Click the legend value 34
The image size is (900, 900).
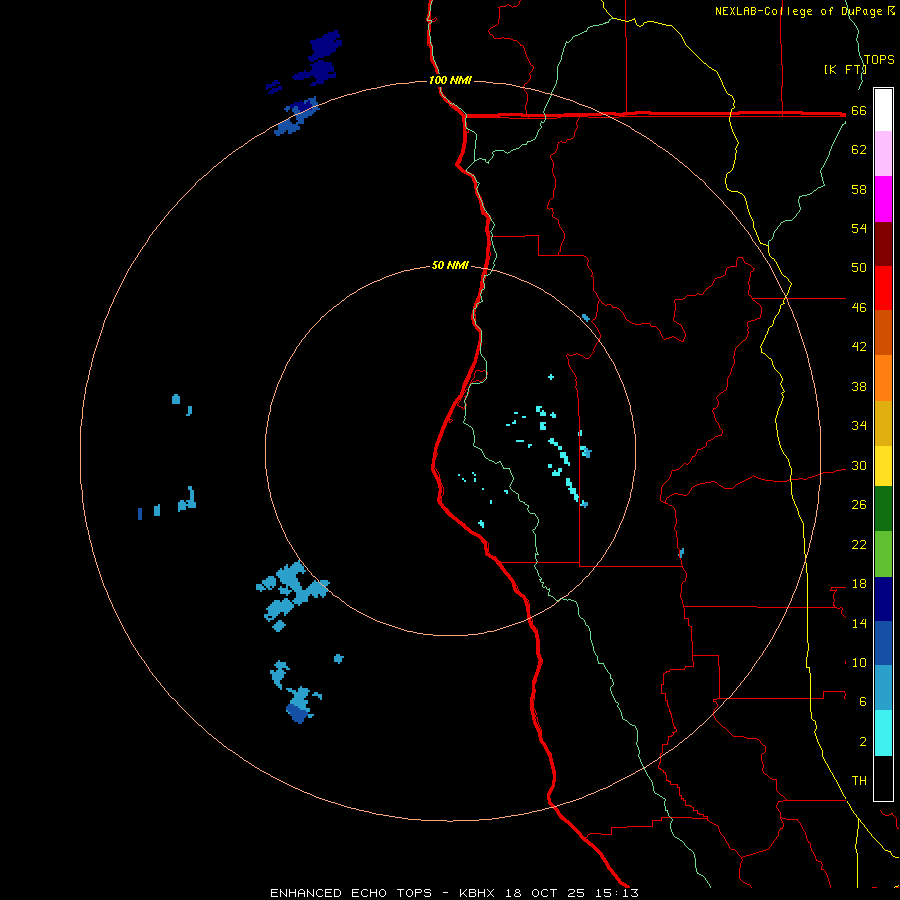[x=859, y=425]
